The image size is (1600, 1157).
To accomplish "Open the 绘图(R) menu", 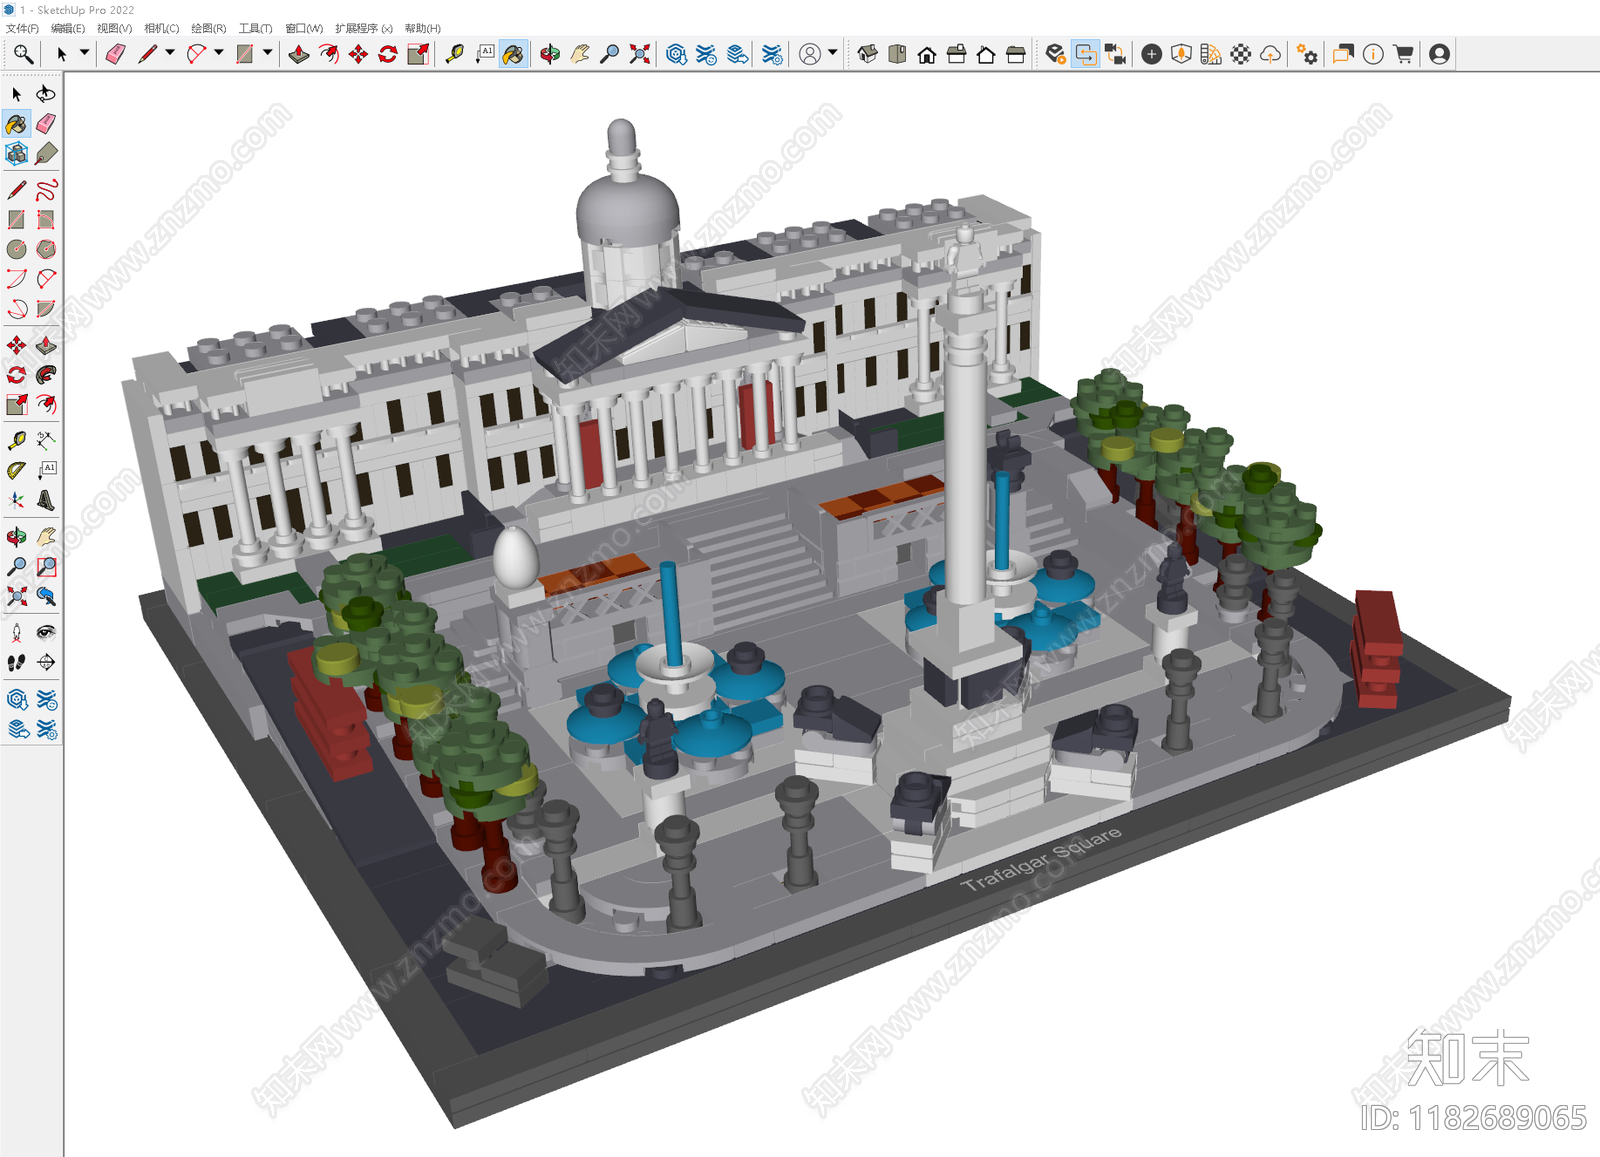I will coord(208,28).
